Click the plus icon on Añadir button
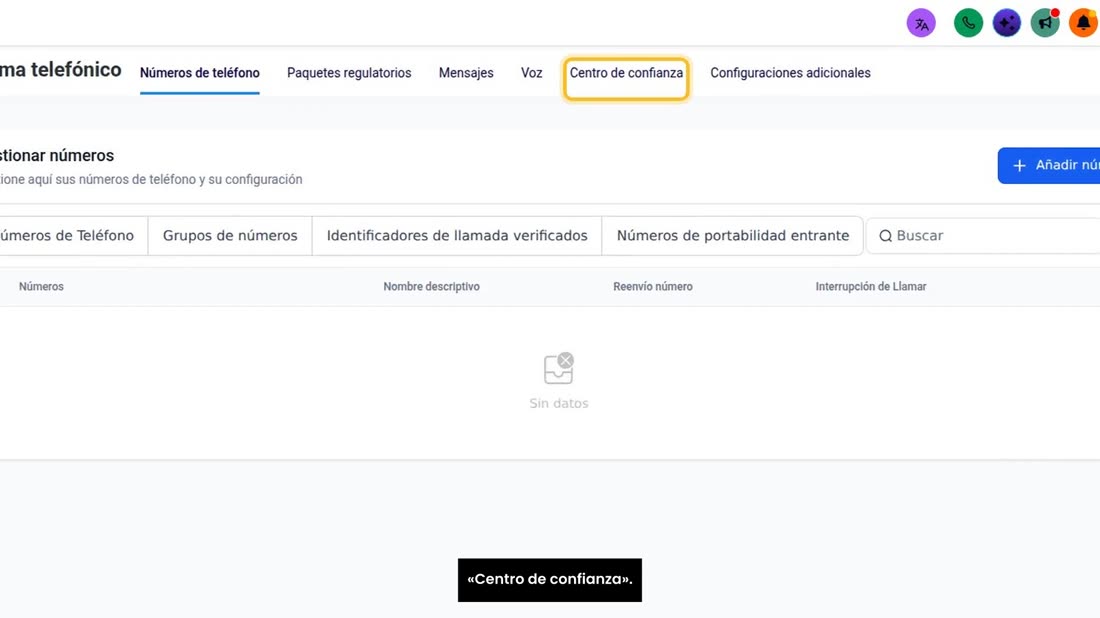This screenshot has width=1100, height=618. 1019,166
